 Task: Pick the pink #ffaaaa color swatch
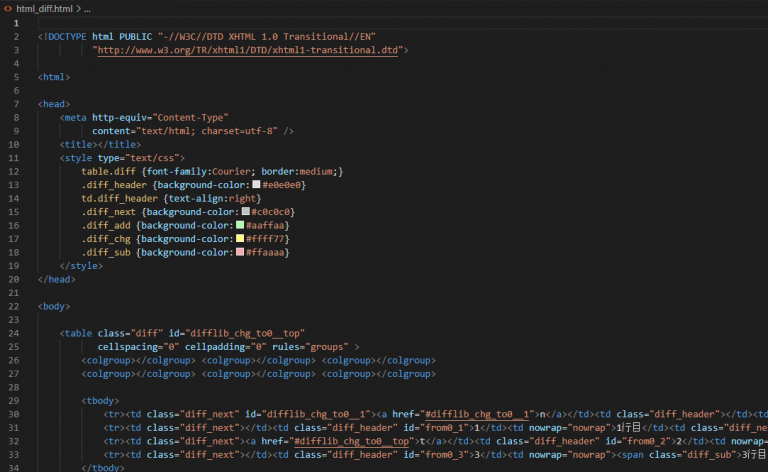239,253
